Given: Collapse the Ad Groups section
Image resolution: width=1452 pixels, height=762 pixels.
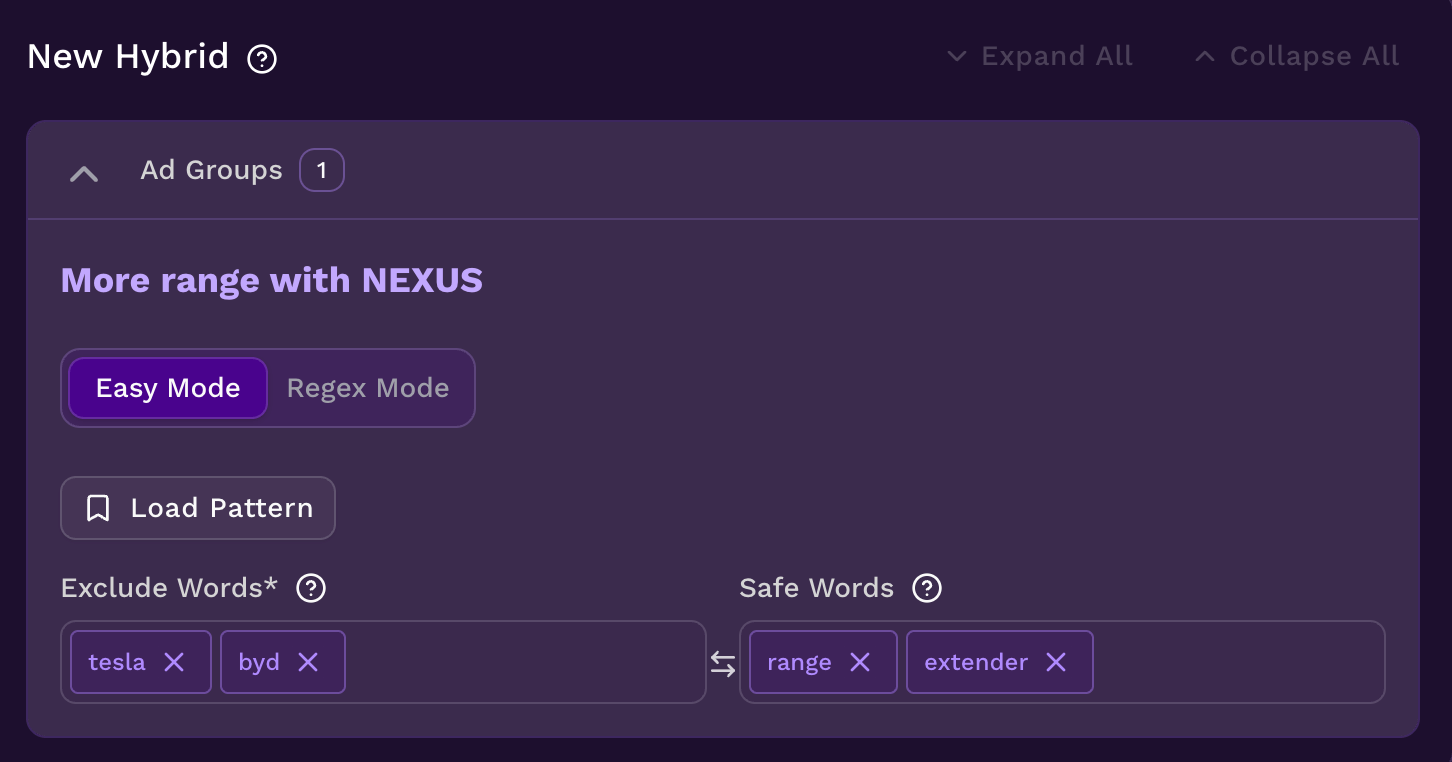Looking at the screenshot, I should pos(84,173).
